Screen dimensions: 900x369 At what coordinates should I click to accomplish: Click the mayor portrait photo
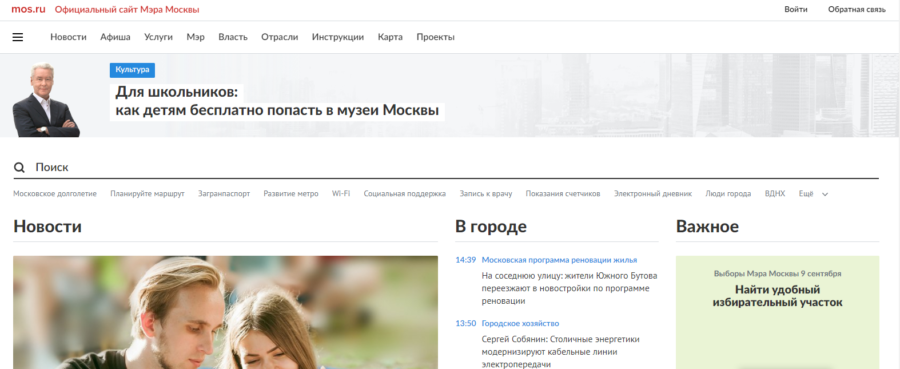(46, 100)
